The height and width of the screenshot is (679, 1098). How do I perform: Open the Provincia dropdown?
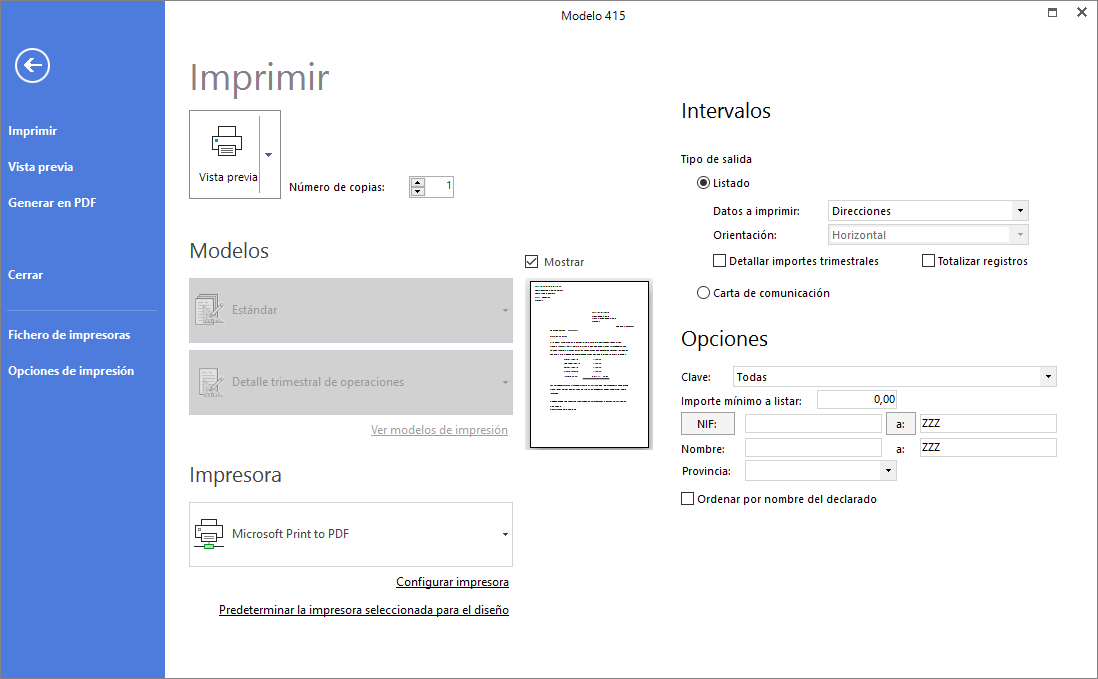coord(888,470)
